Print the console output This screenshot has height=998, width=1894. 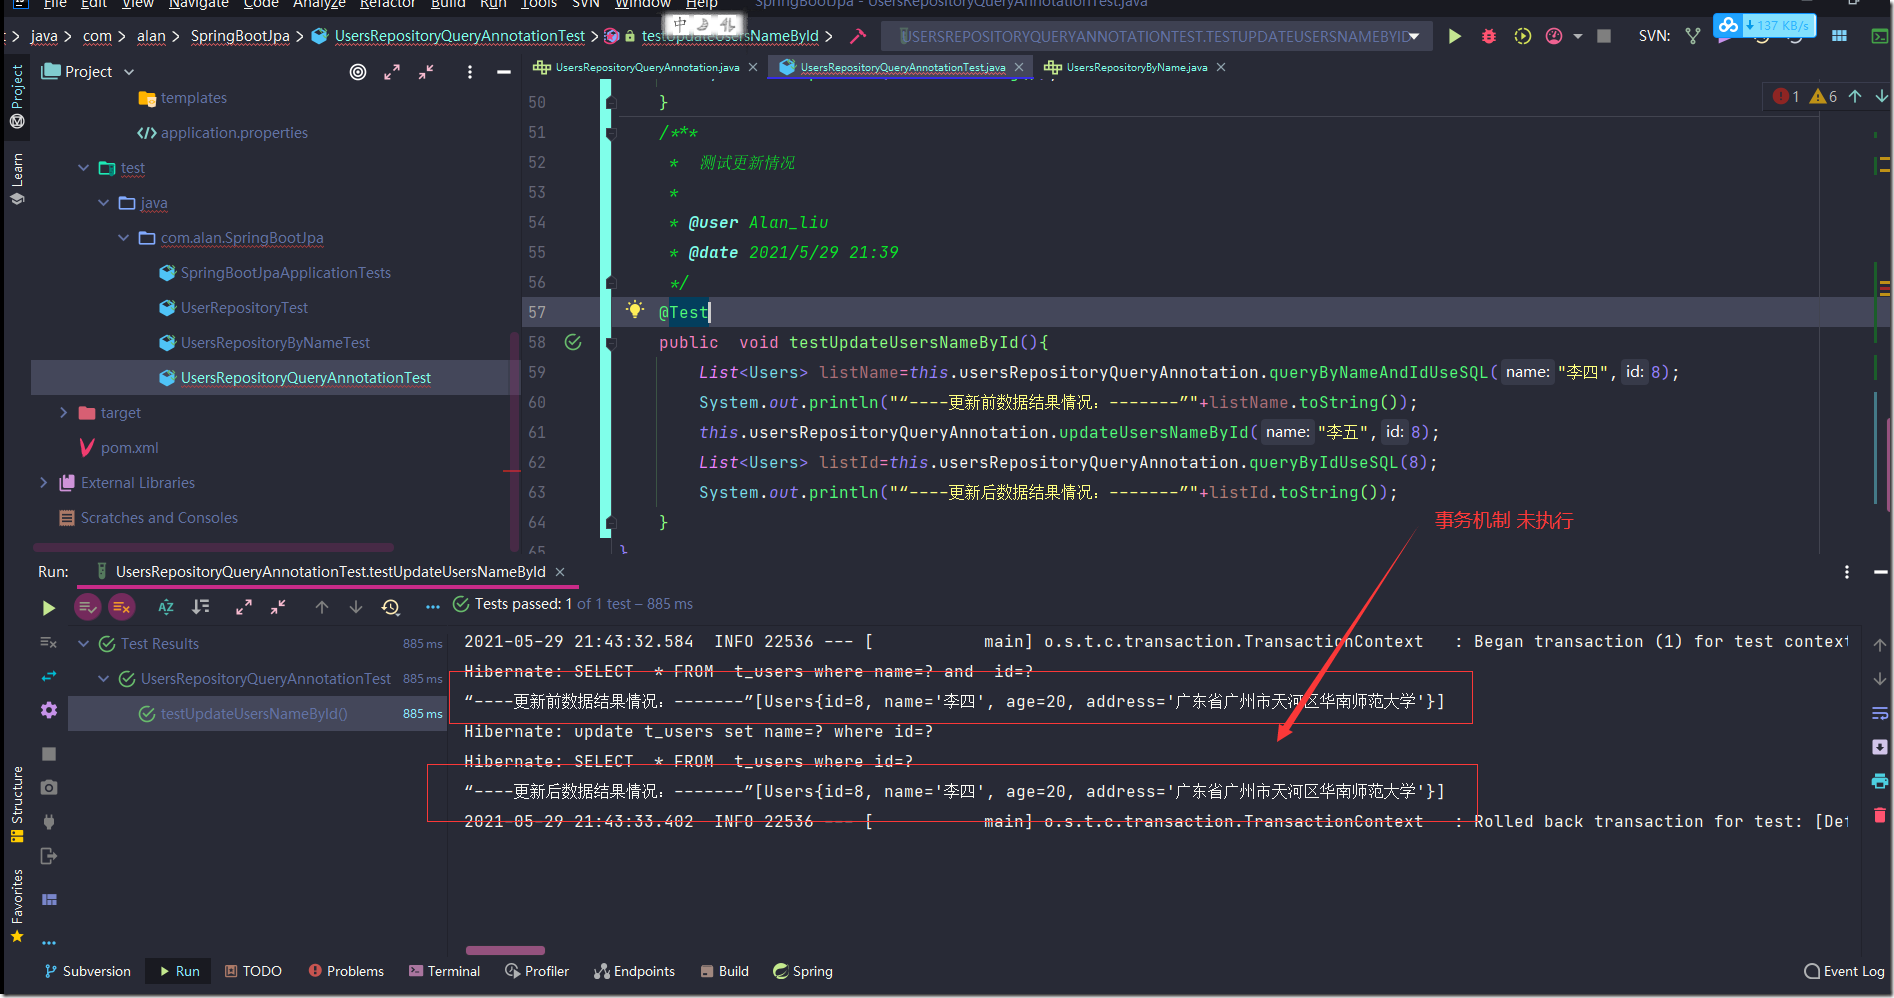click(x=1880, y=781)
